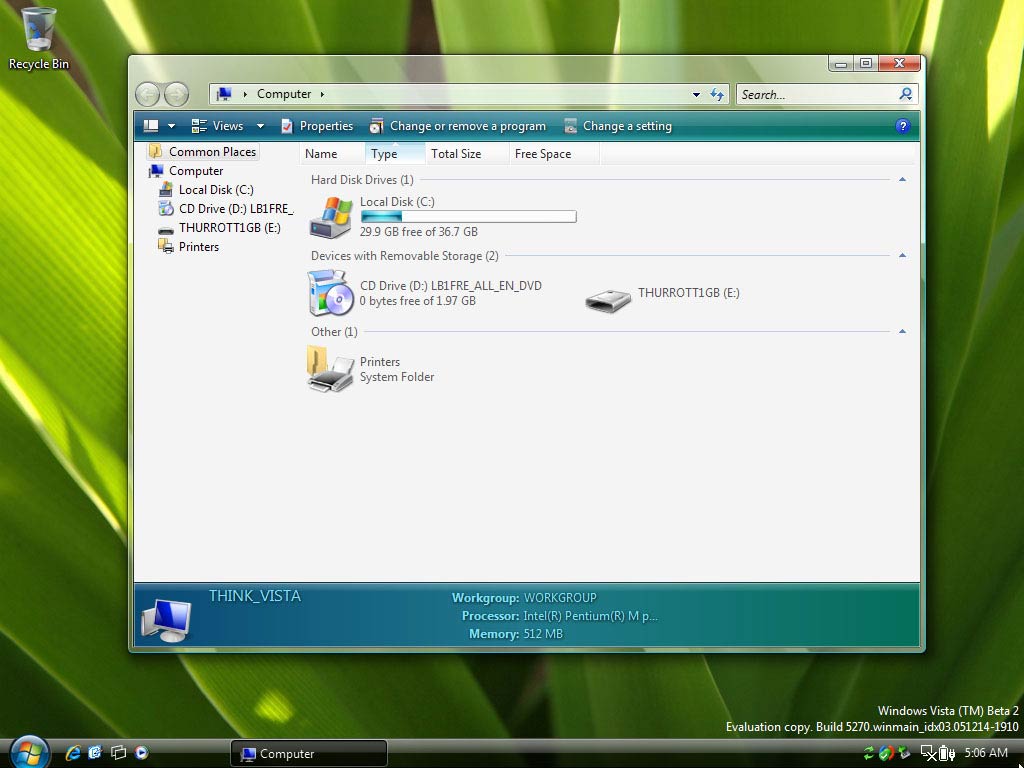Viewport: 1024px width, 768px height.
Task: Open the Windows Start orb
Action: pos(29,752)
